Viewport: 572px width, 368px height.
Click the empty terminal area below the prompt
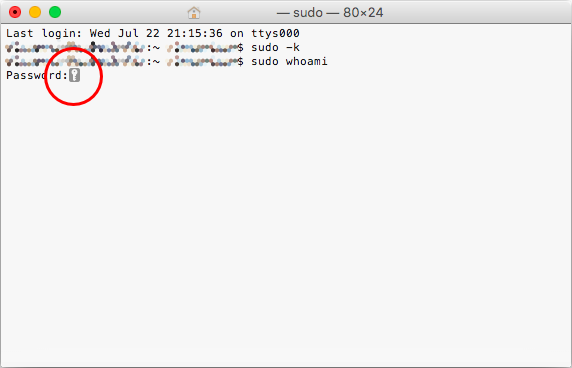click(x=286, y=222)
